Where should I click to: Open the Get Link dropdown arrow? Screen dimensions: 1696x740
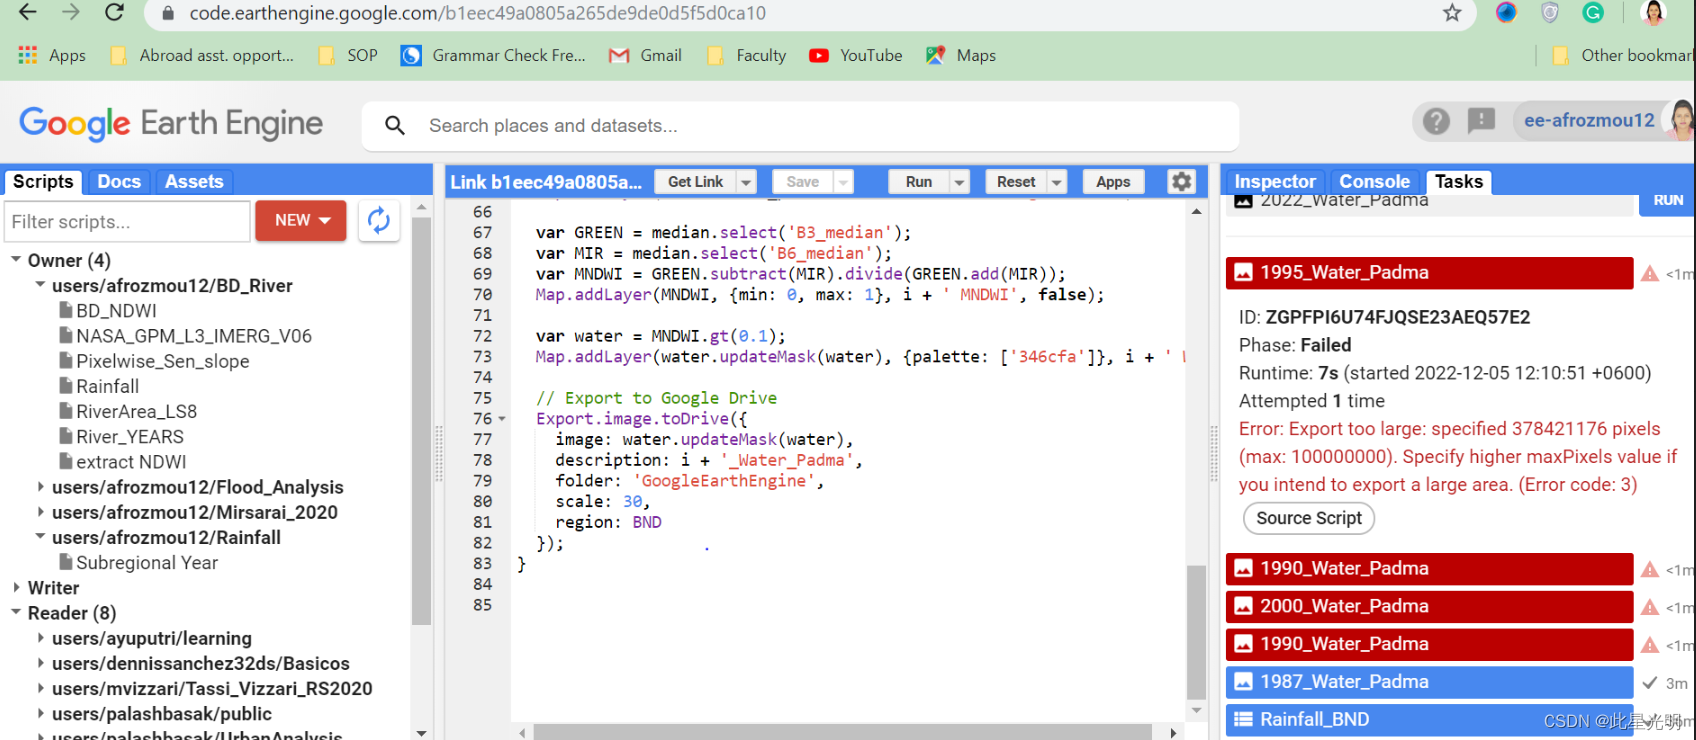(x=746, y=182)
